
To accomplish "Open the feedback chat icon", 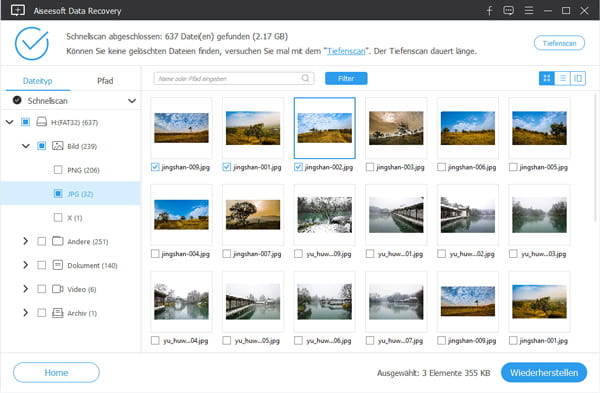I will pyautogui.click(x=509, y=11).
